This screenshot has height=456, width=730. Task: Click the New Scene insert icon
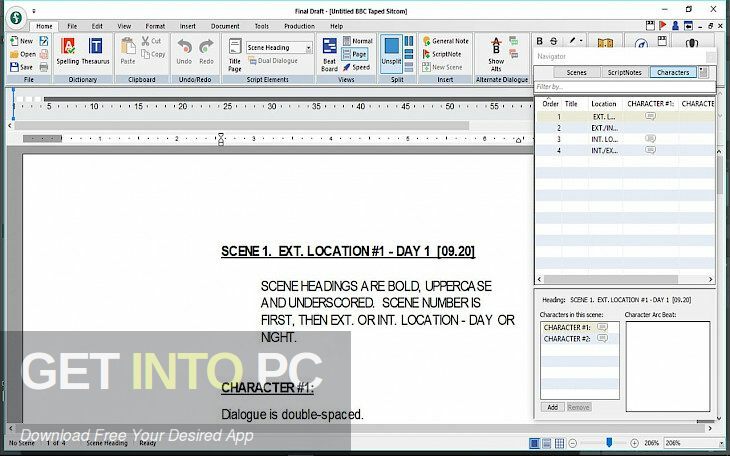(x=426, y=67)
